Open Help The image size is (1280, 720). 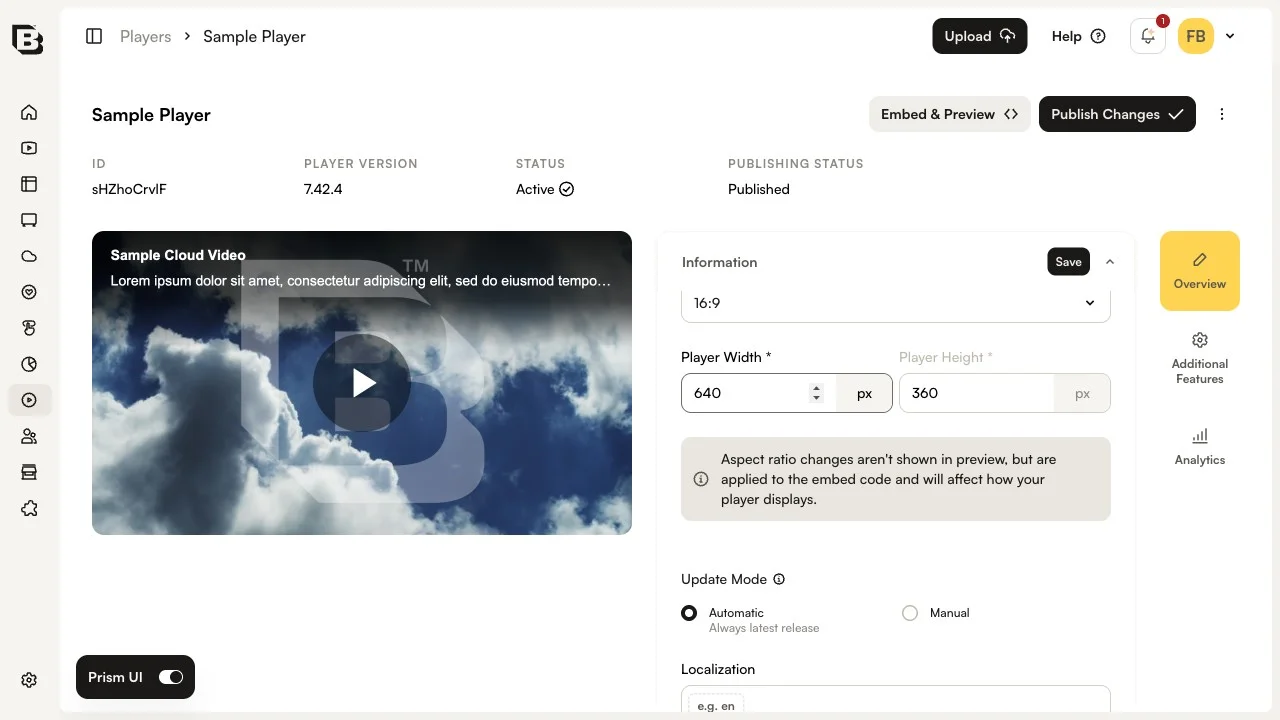click(x=1078, y=36)
